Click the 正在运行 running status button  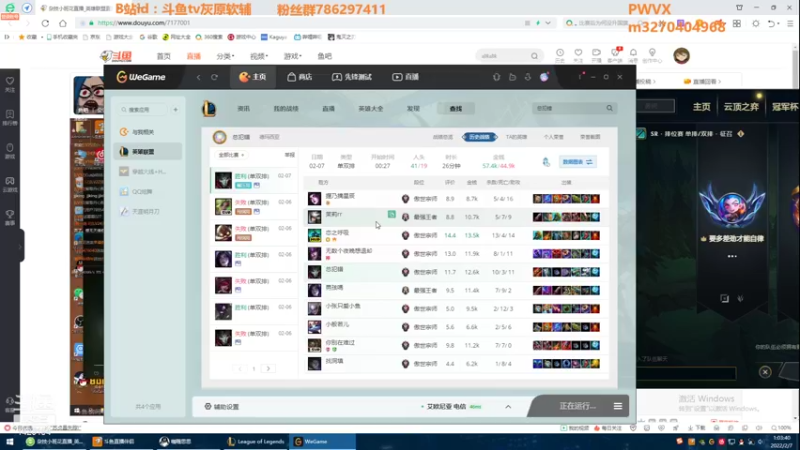[x=577, y=406]
